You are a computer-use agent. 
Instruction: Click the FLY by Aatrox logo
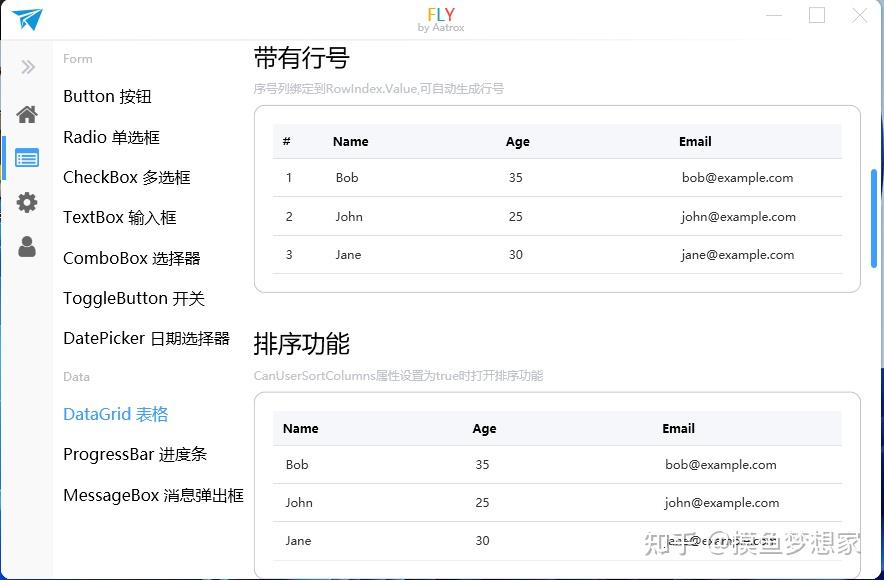coord(440,18)
